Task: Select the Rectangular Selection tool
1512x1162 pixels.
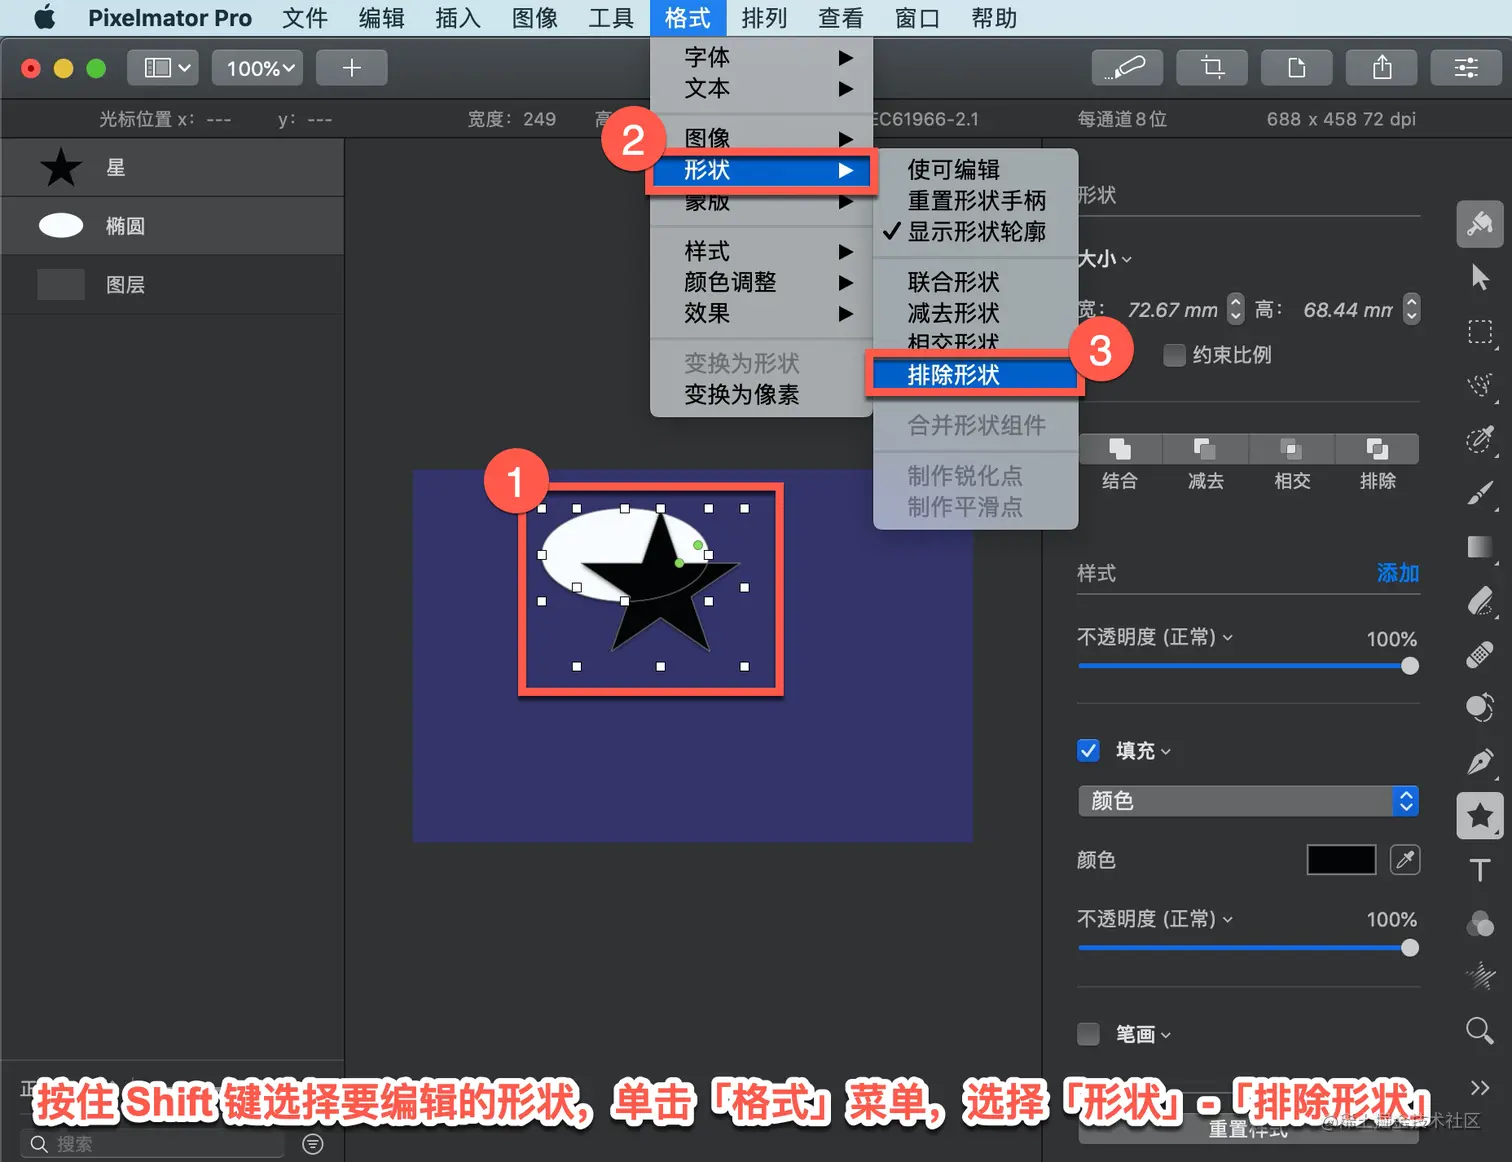Action: pyautogui.click(x=1480, y=332)
